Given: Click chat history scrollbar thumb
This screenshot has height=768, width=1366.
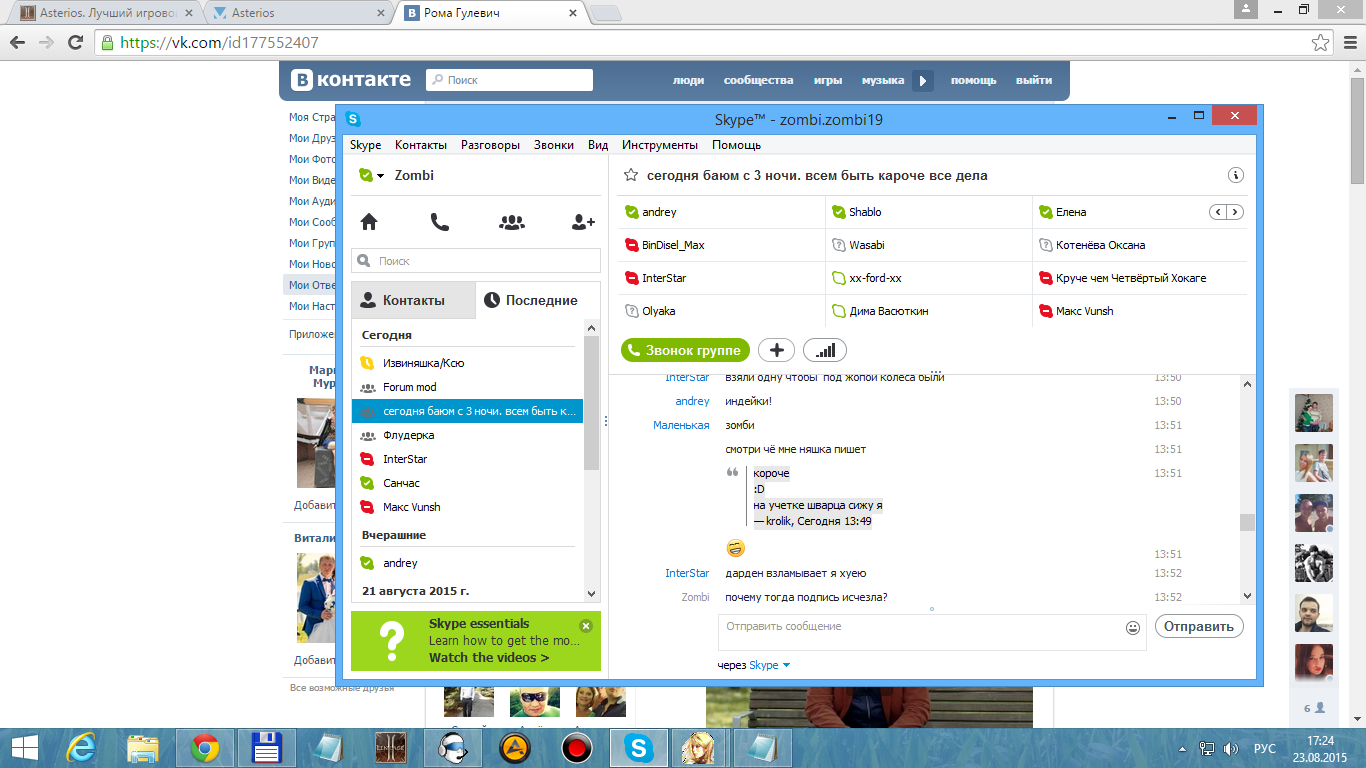Looking at the screenshot, I should pos(1246,522).
